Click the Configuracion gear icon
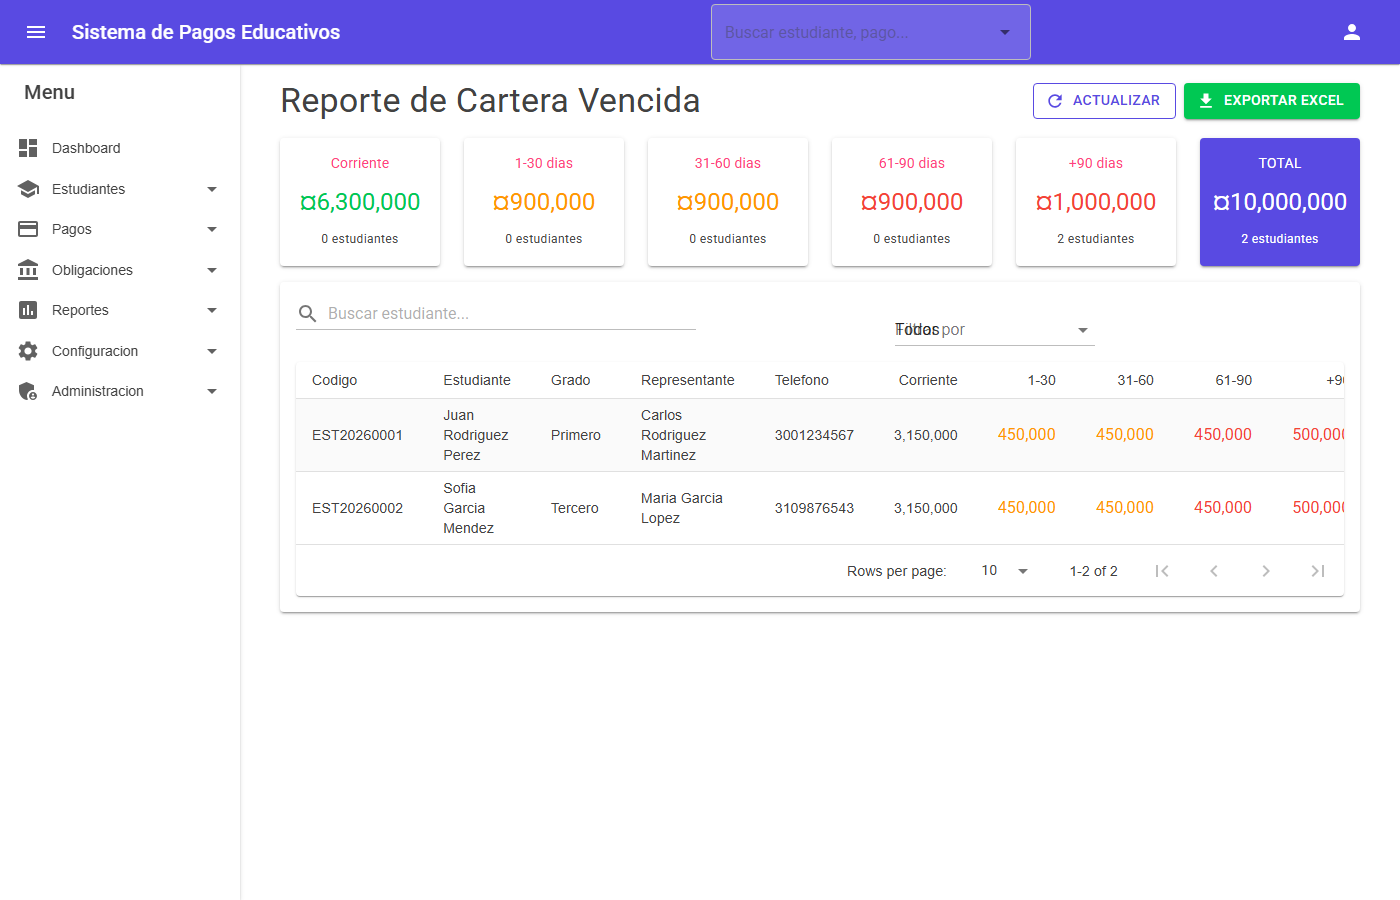The image size is (1400, 900). tap(28, 351)
